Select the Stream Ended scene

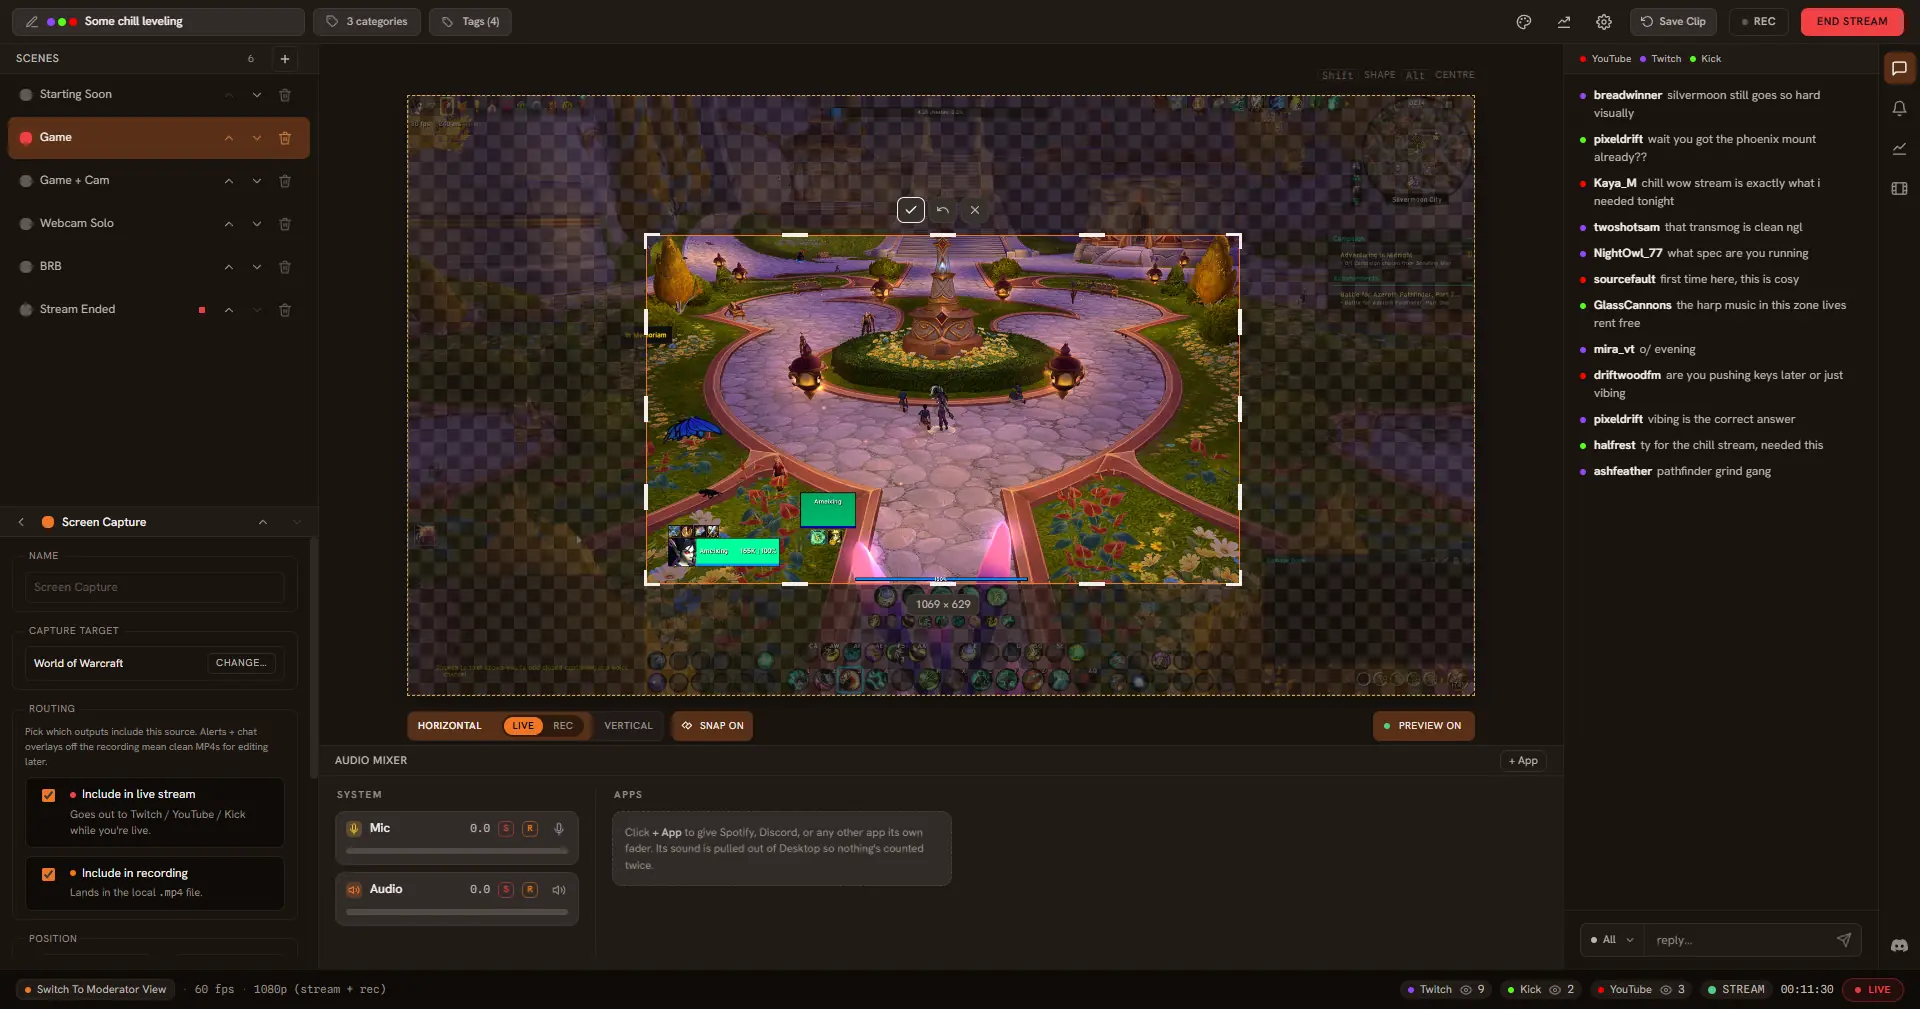158,310
